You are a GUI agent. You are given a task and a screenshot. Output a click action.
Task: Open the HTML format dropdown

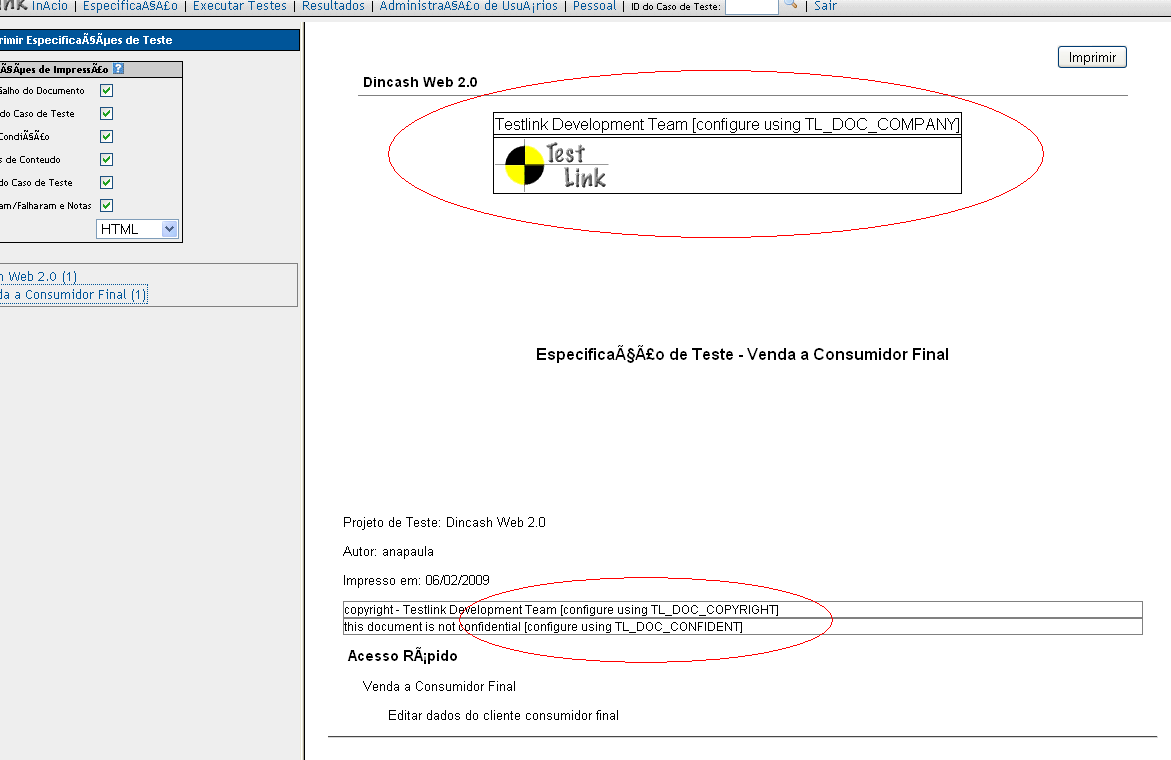pos(137,229)
